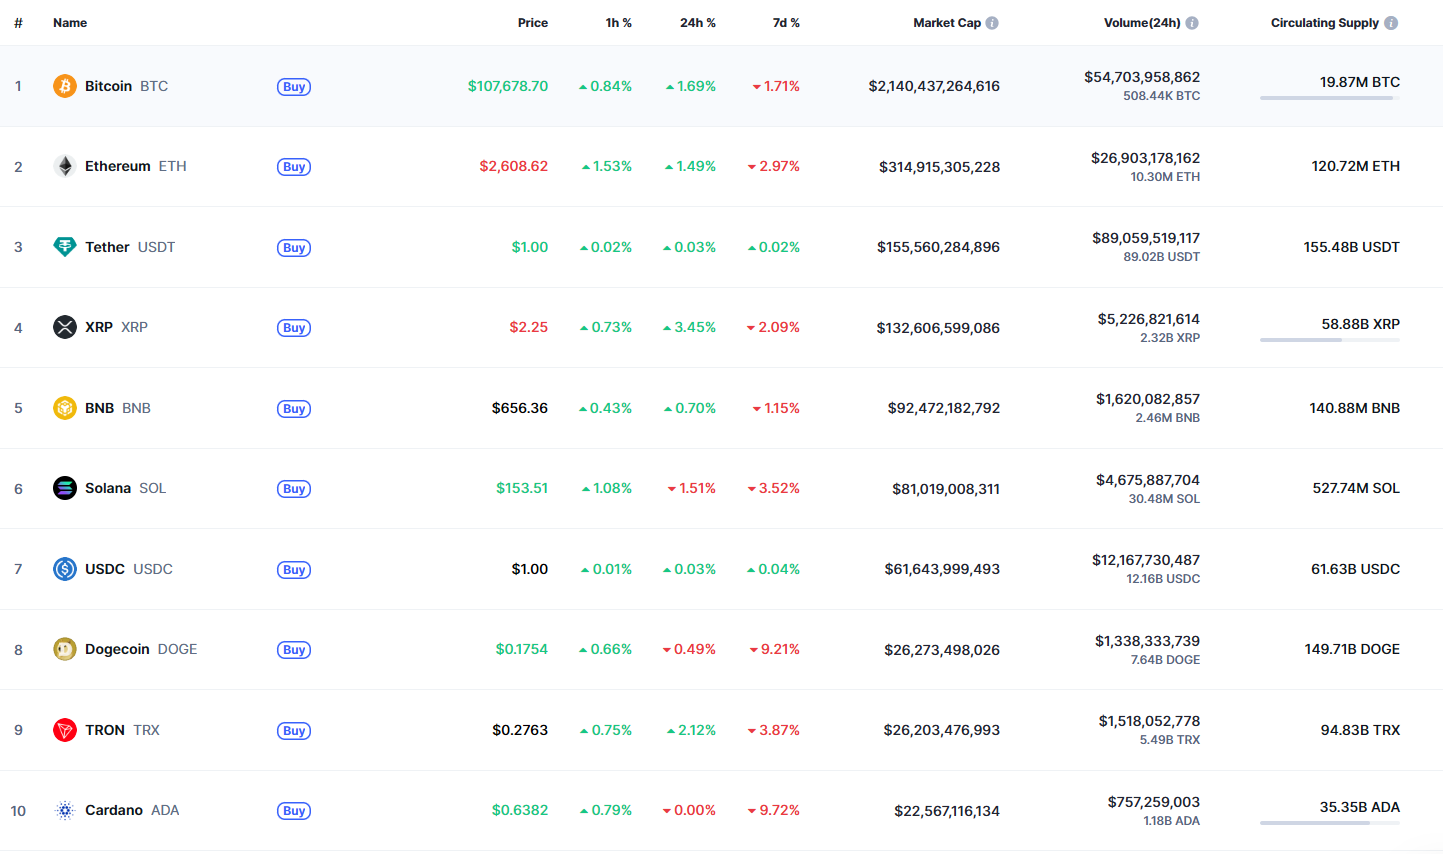Click Dogecoin's circulating supply 149.71B DOGE
The image size is (1443, 854).
pyautogui.click(x=1352, y=649)
